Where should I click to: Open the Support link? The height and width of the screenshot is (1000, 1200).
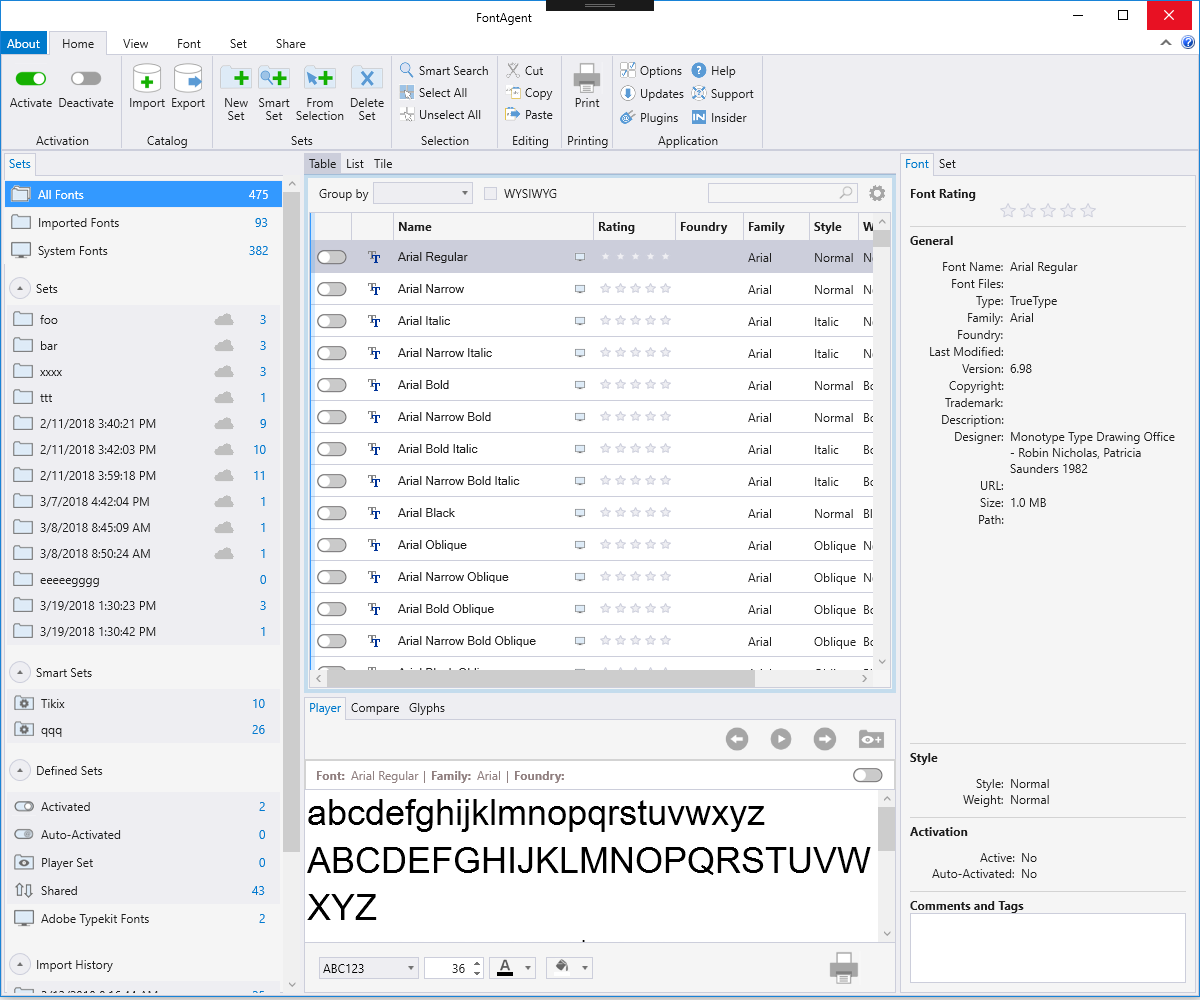click(x=722, y=94)
